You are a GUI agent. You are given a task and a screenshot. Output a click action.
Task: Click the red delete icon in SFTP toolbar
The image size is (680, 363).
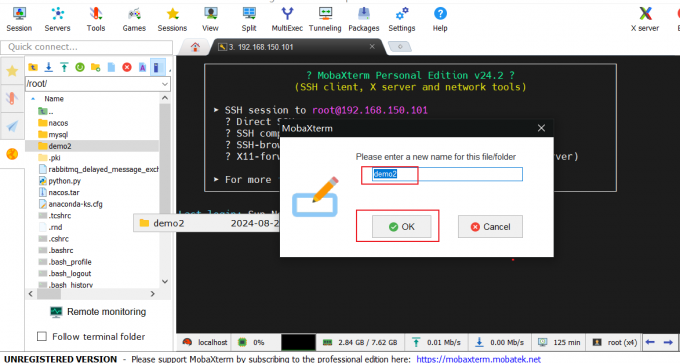(127, 67)
